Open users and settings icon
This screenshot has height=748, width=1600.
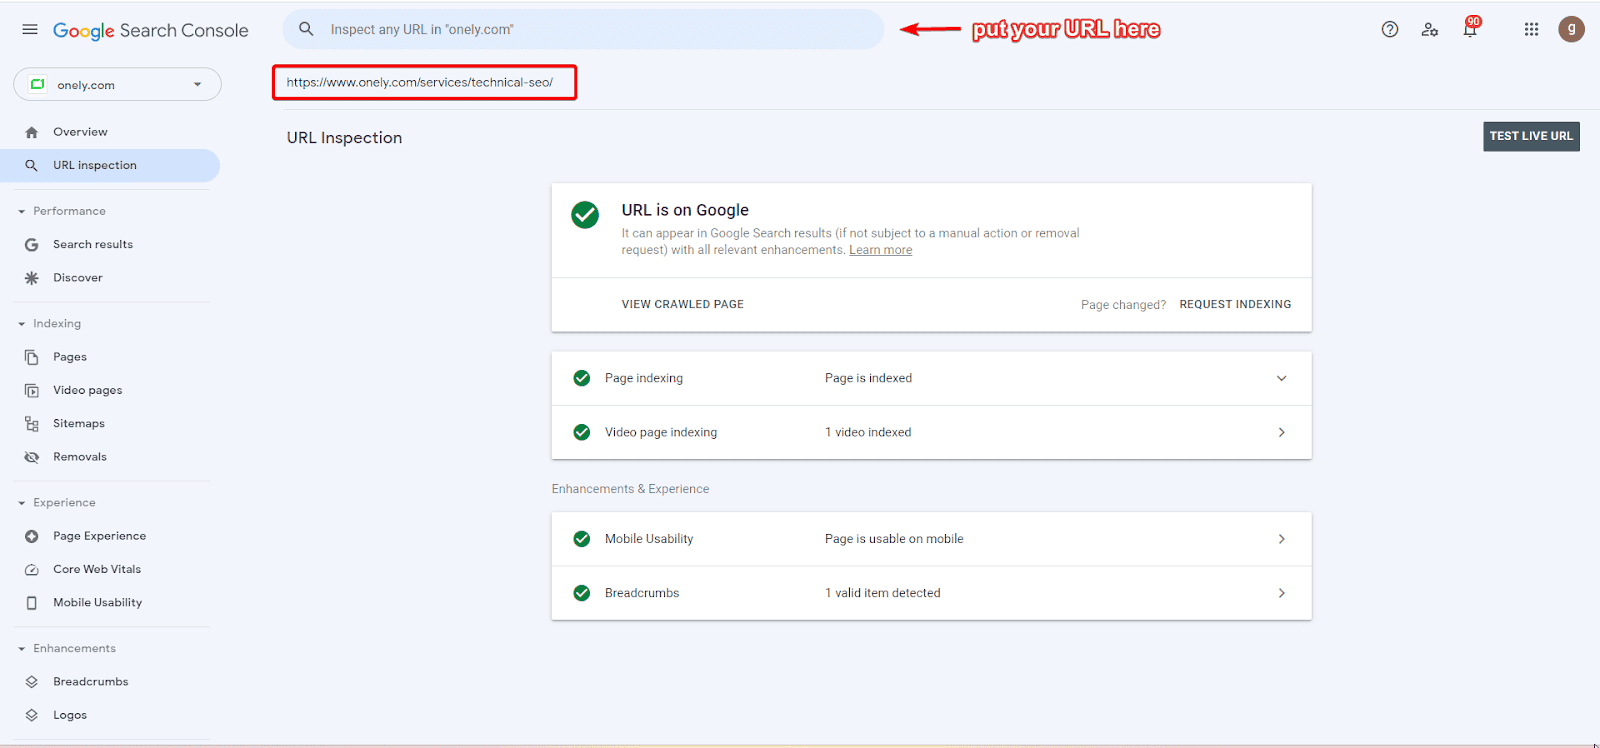(x=1430, y=30)
